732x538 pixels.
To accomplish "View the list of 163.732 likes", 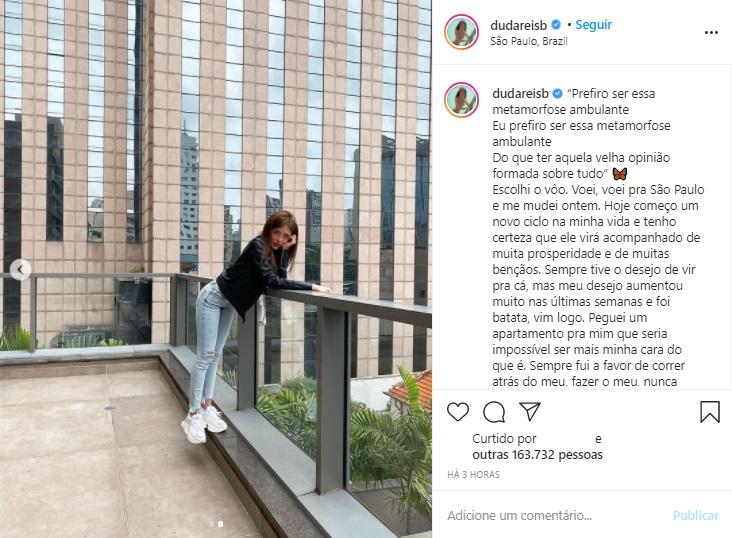I will pyautogui.click(x=537, y=454).
